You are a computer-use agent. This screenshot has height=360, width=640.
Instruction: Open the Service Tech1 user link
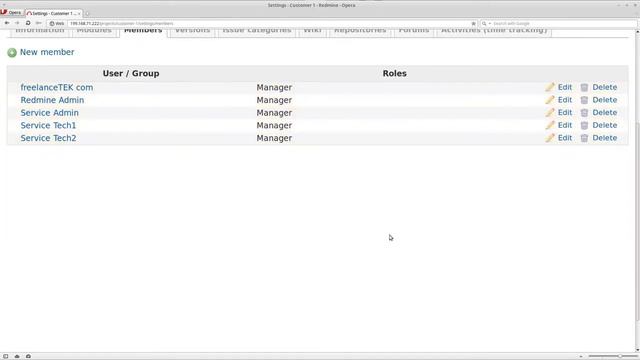48,125
